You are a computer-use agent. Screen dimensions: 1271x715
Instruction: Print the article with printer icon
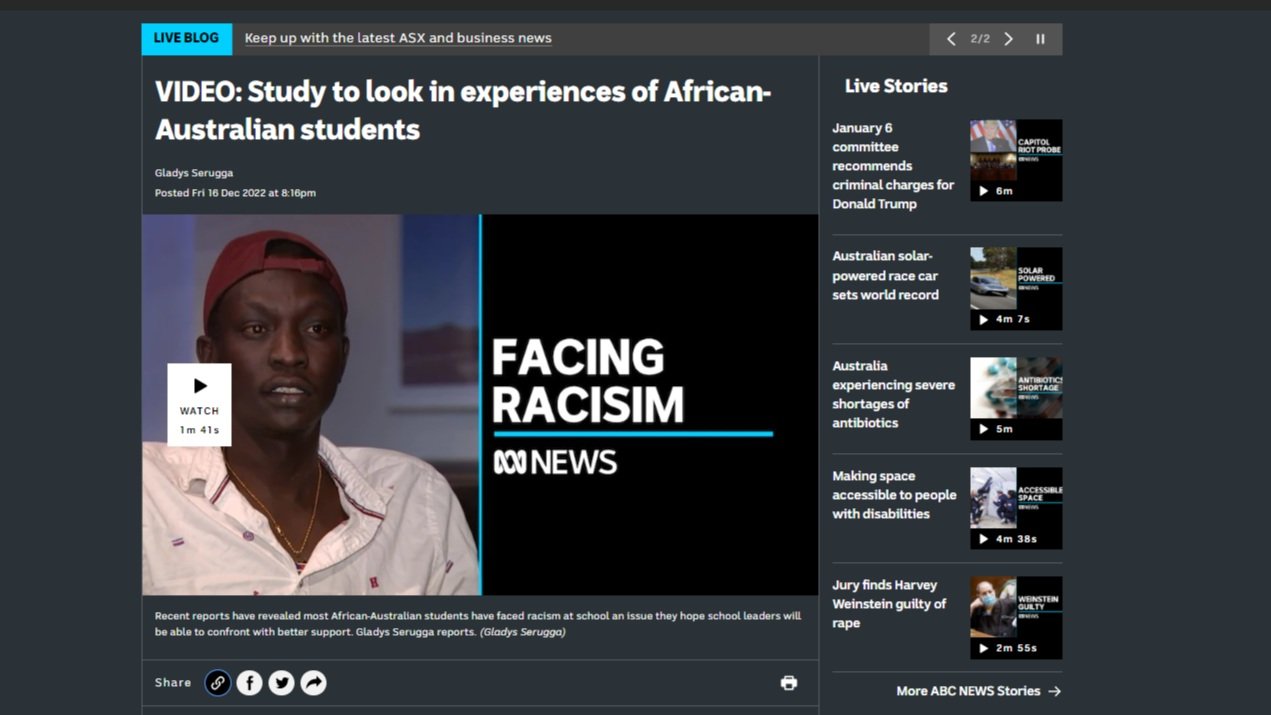click(x=789, y=683)
